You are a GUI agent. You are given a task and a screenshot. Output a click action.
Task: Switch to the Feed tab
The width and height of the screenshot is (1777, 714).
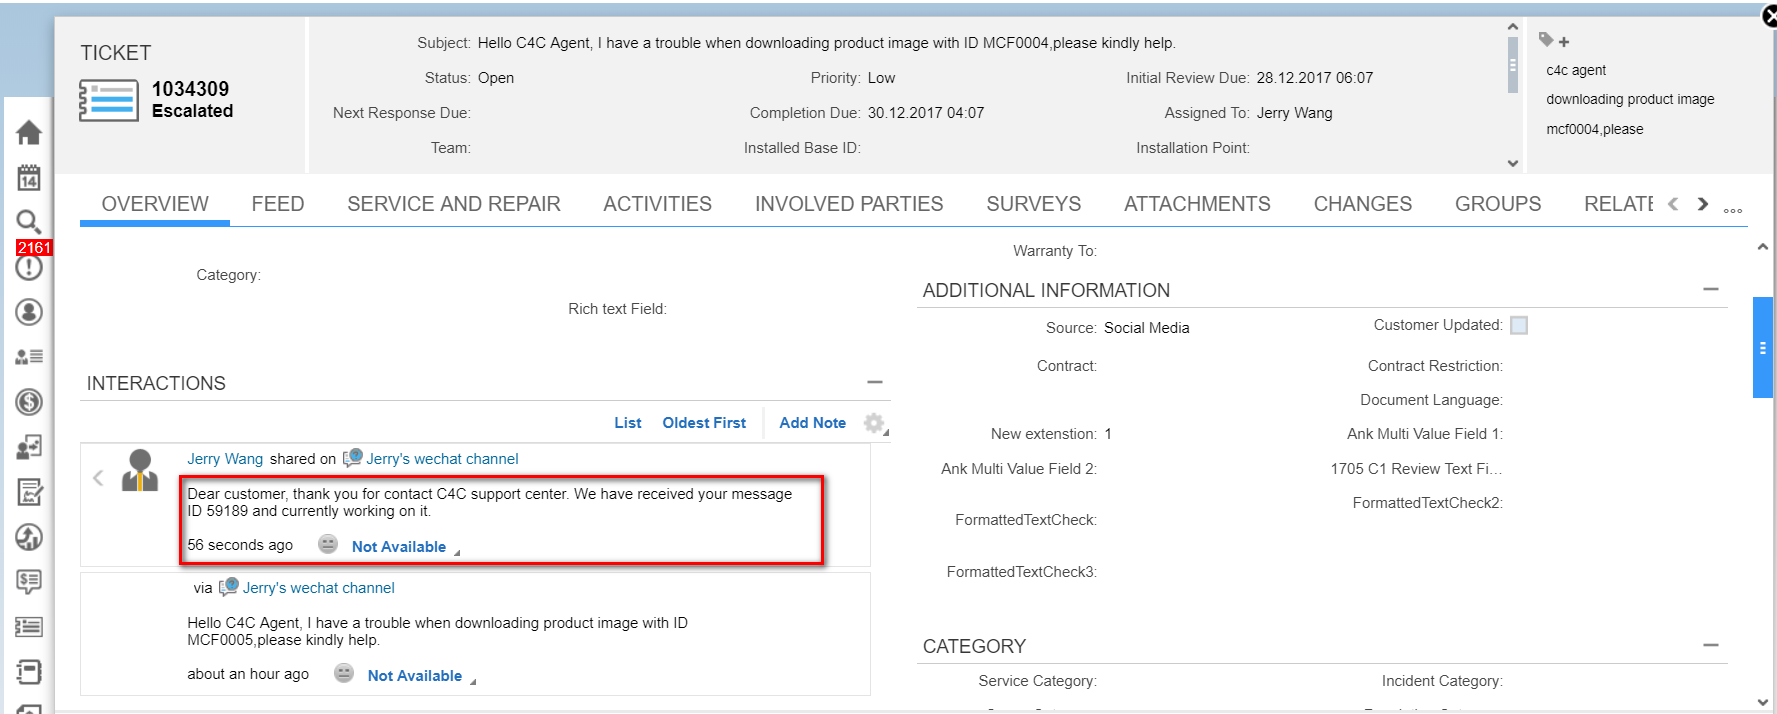[x=277, y=204]
